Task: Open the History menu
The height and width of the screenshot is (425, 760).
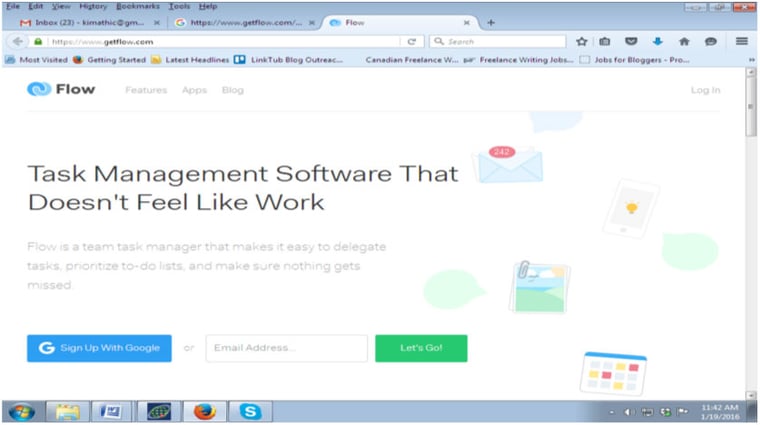Action: pyautogui.click(x=93, y=6)
